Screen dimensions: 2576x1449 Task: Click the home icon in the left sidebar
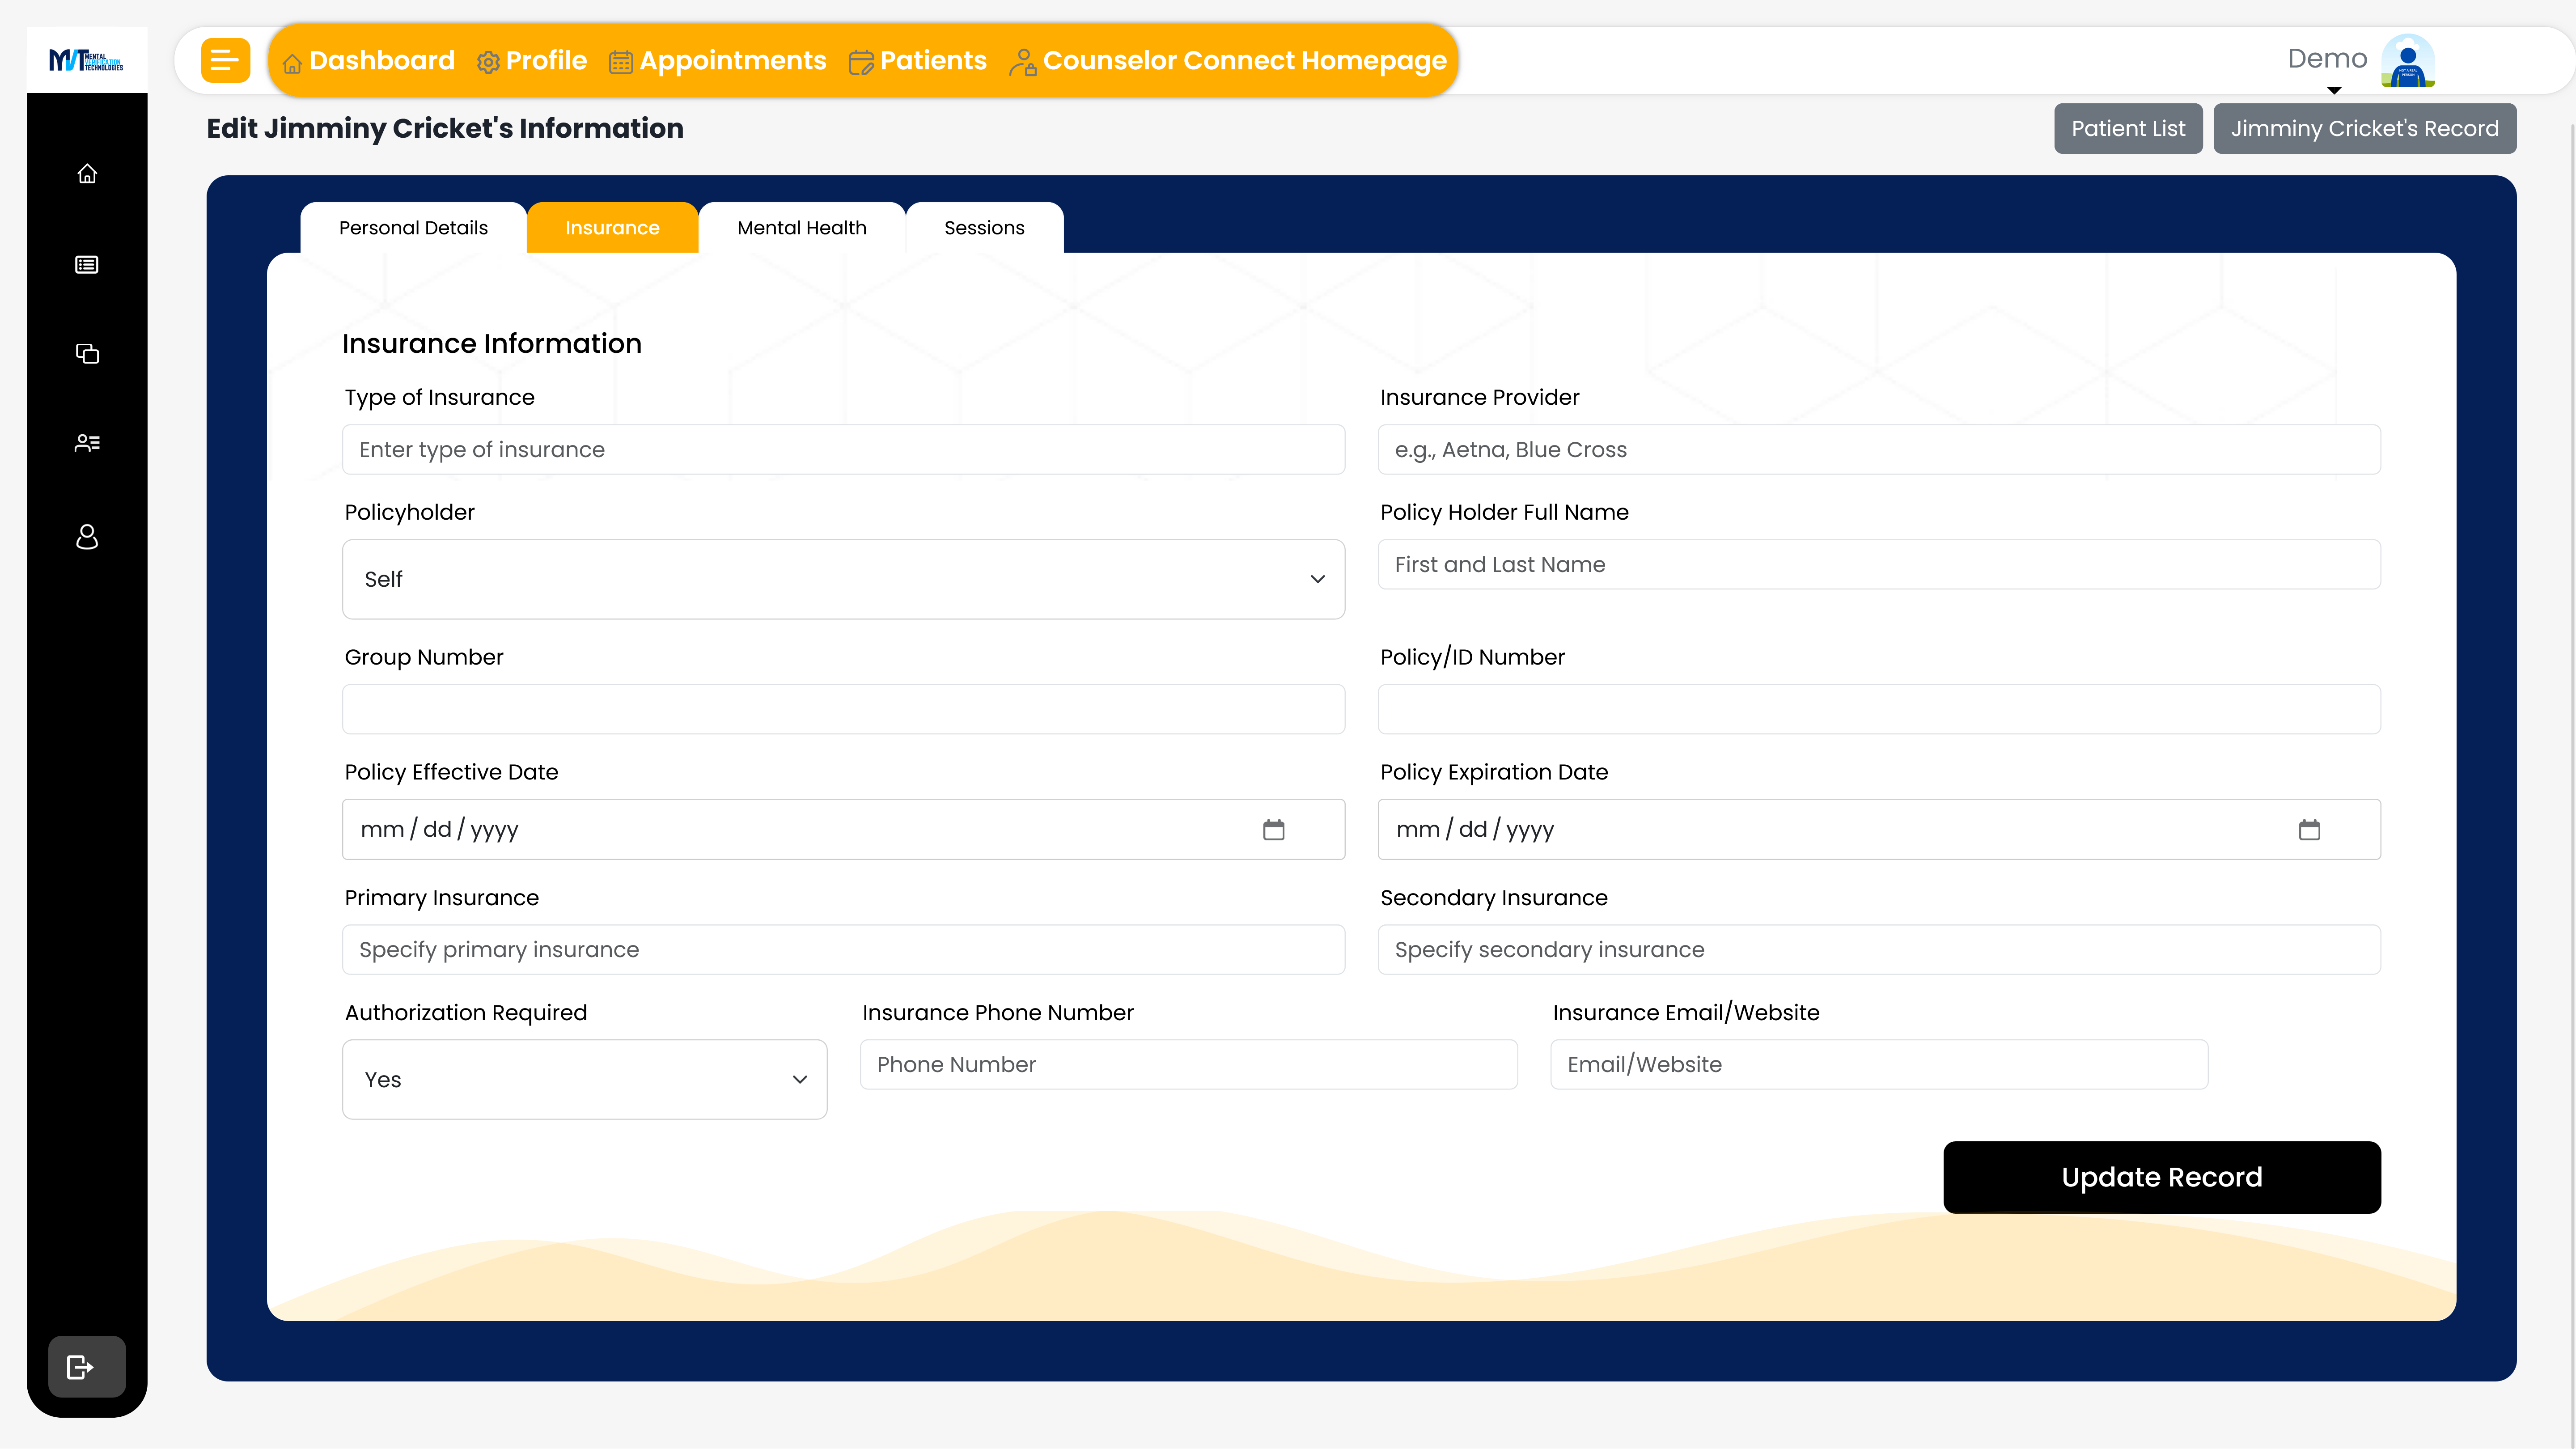pyautogui.click(x=87, y=174)
